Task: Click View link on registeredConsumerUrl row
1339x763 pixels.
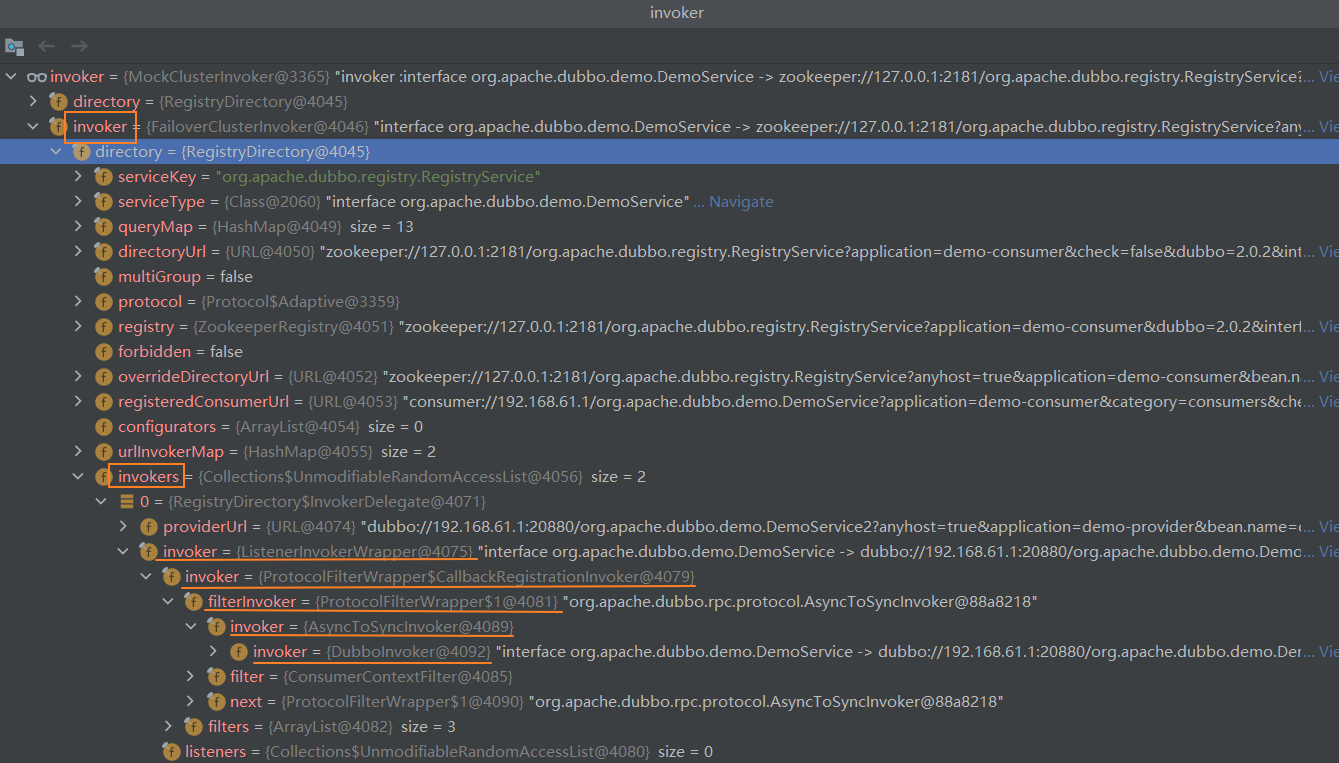Action: 1328,402
